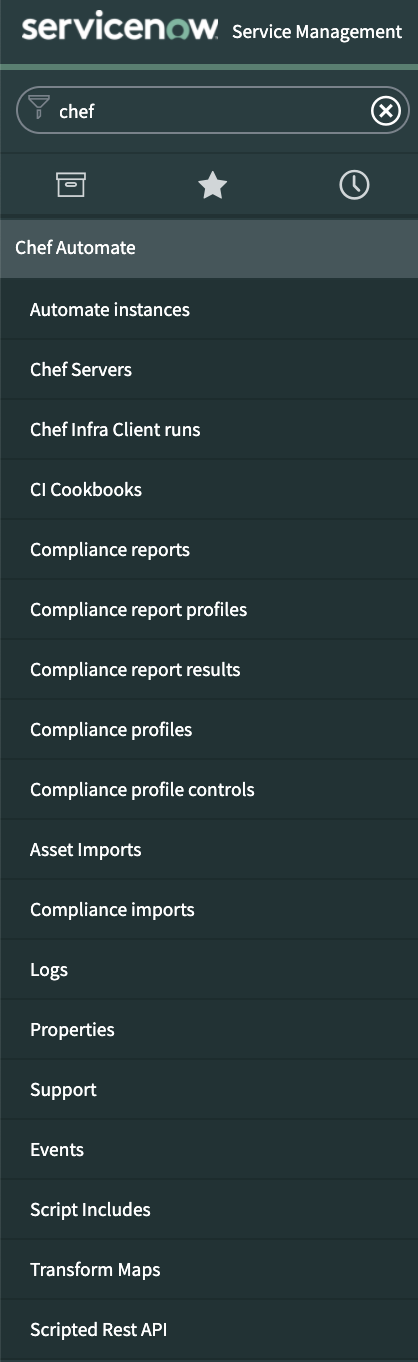418x1362 pixels.
Task: Open Compliance report profiles
Action: point(209,610)
